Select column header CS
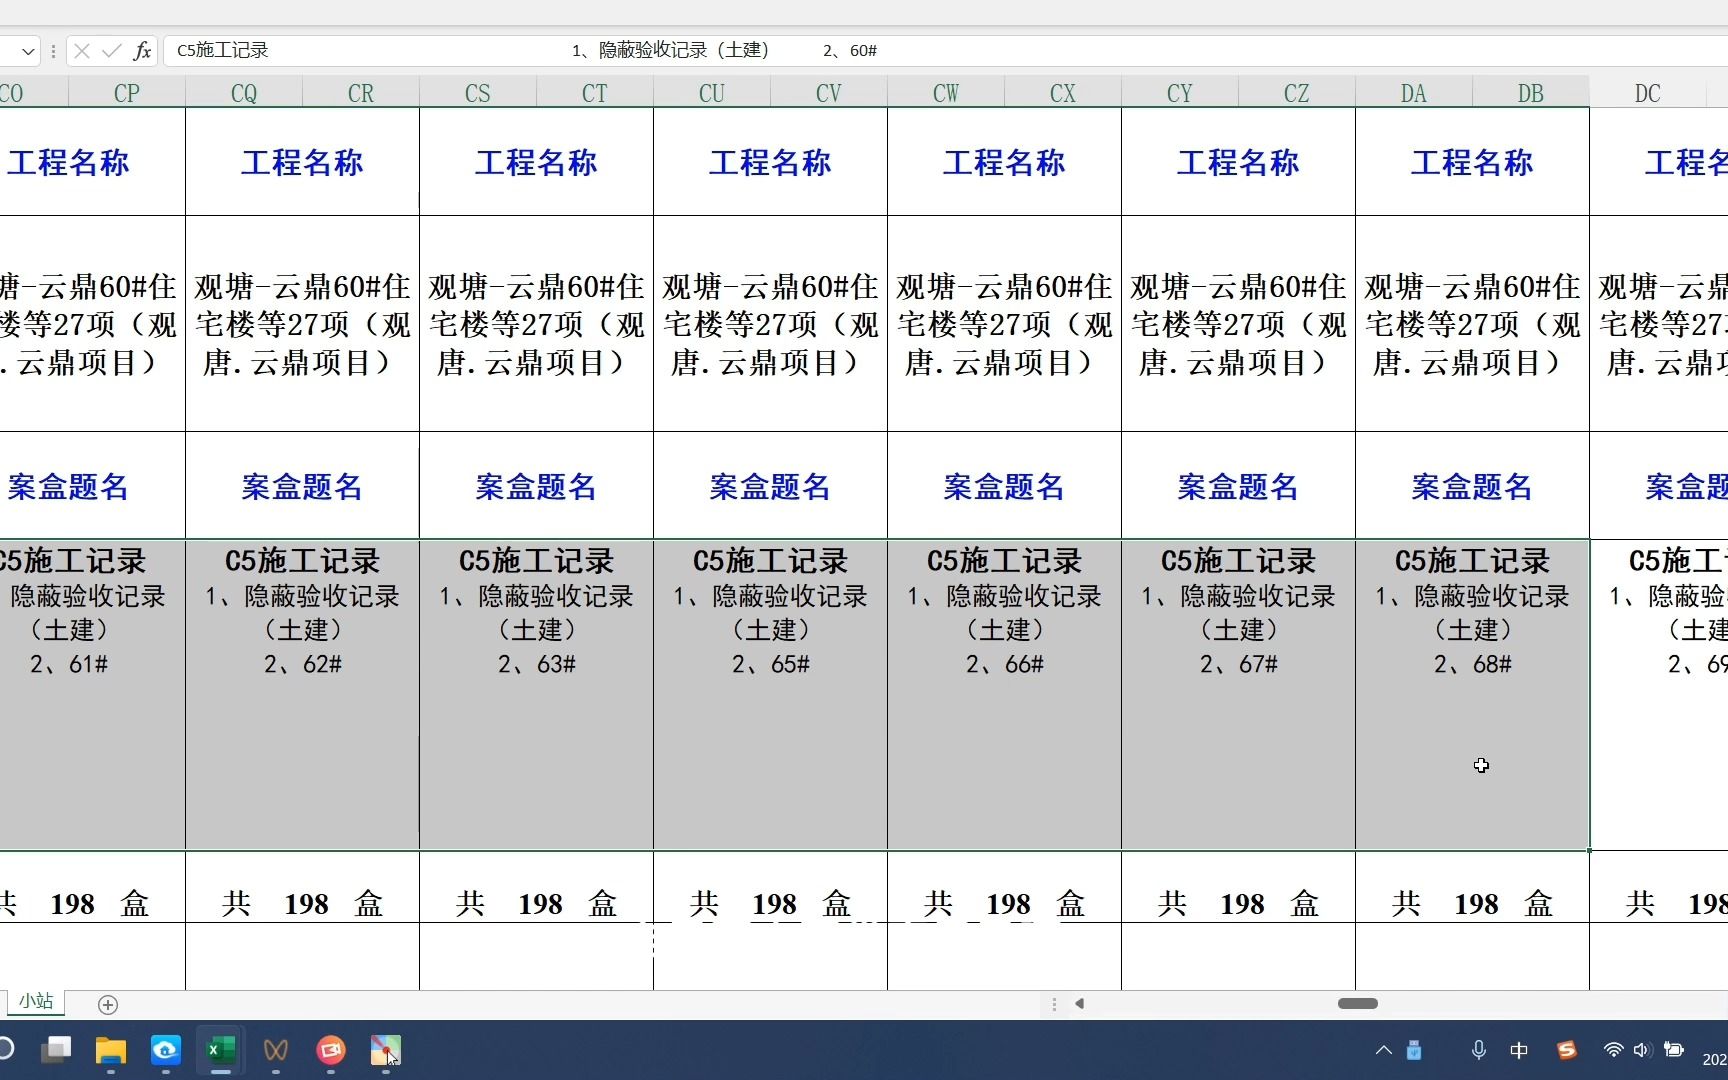 point(478,93)
